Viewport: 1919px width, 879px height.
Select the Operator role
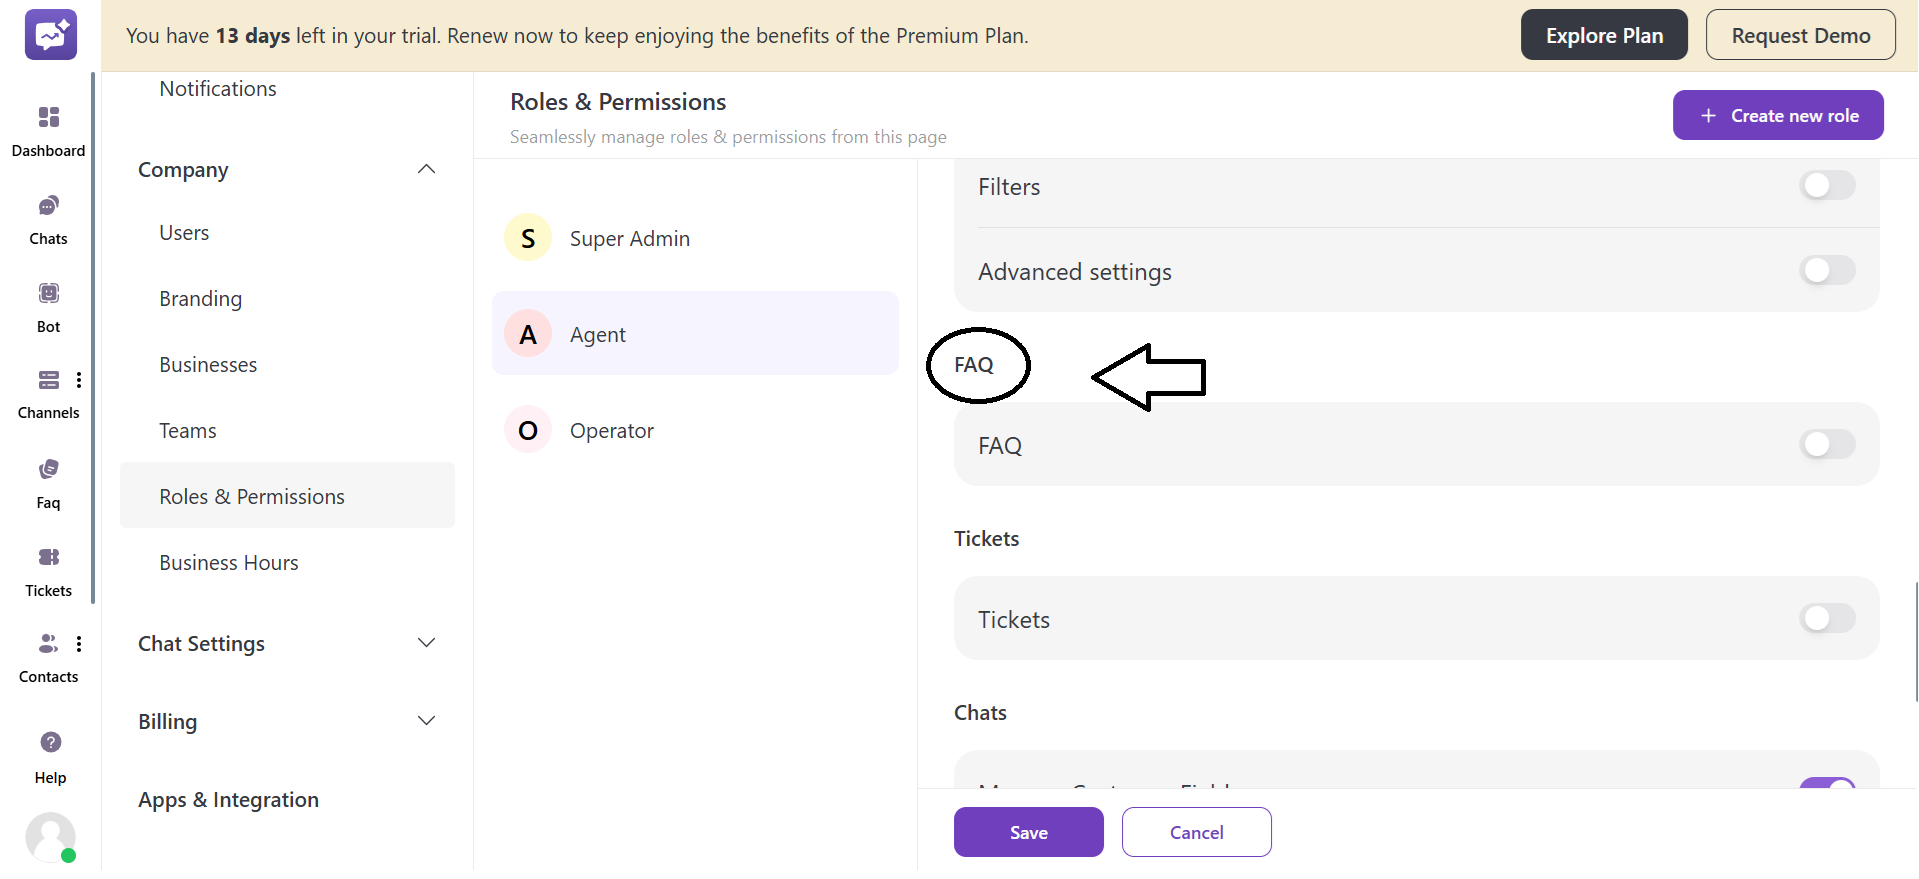(611, 430)
